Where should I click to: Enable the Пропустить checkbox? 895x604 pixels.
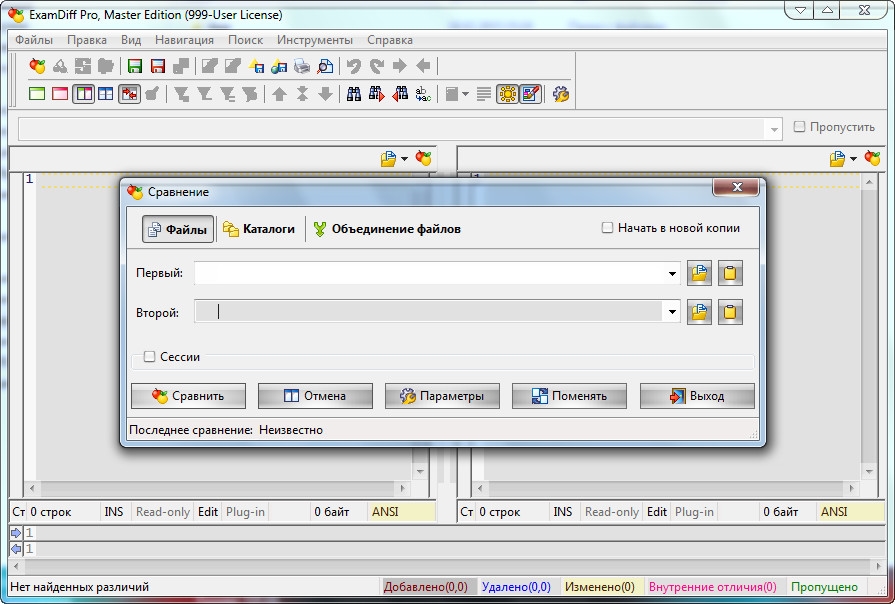(x=799, y=127)
